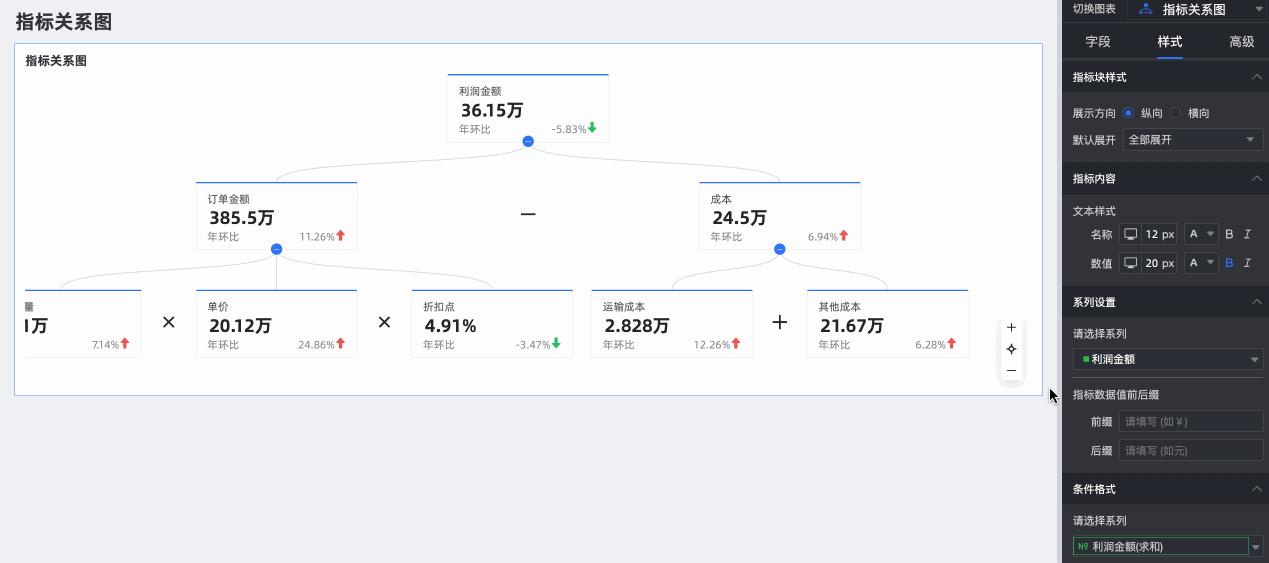Click the 前缀 prefix input field
1269x563 pixels.
pos(1191,422)
